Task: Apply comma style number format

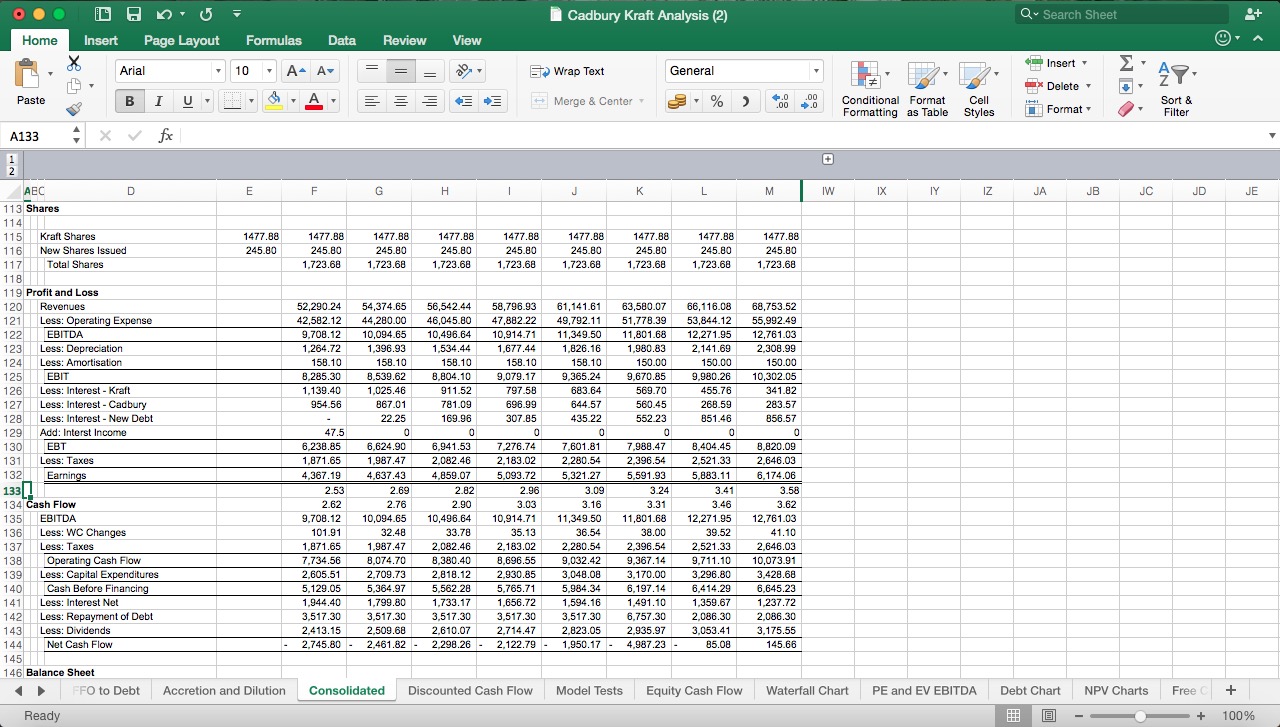Action: [x=745, y=101]
